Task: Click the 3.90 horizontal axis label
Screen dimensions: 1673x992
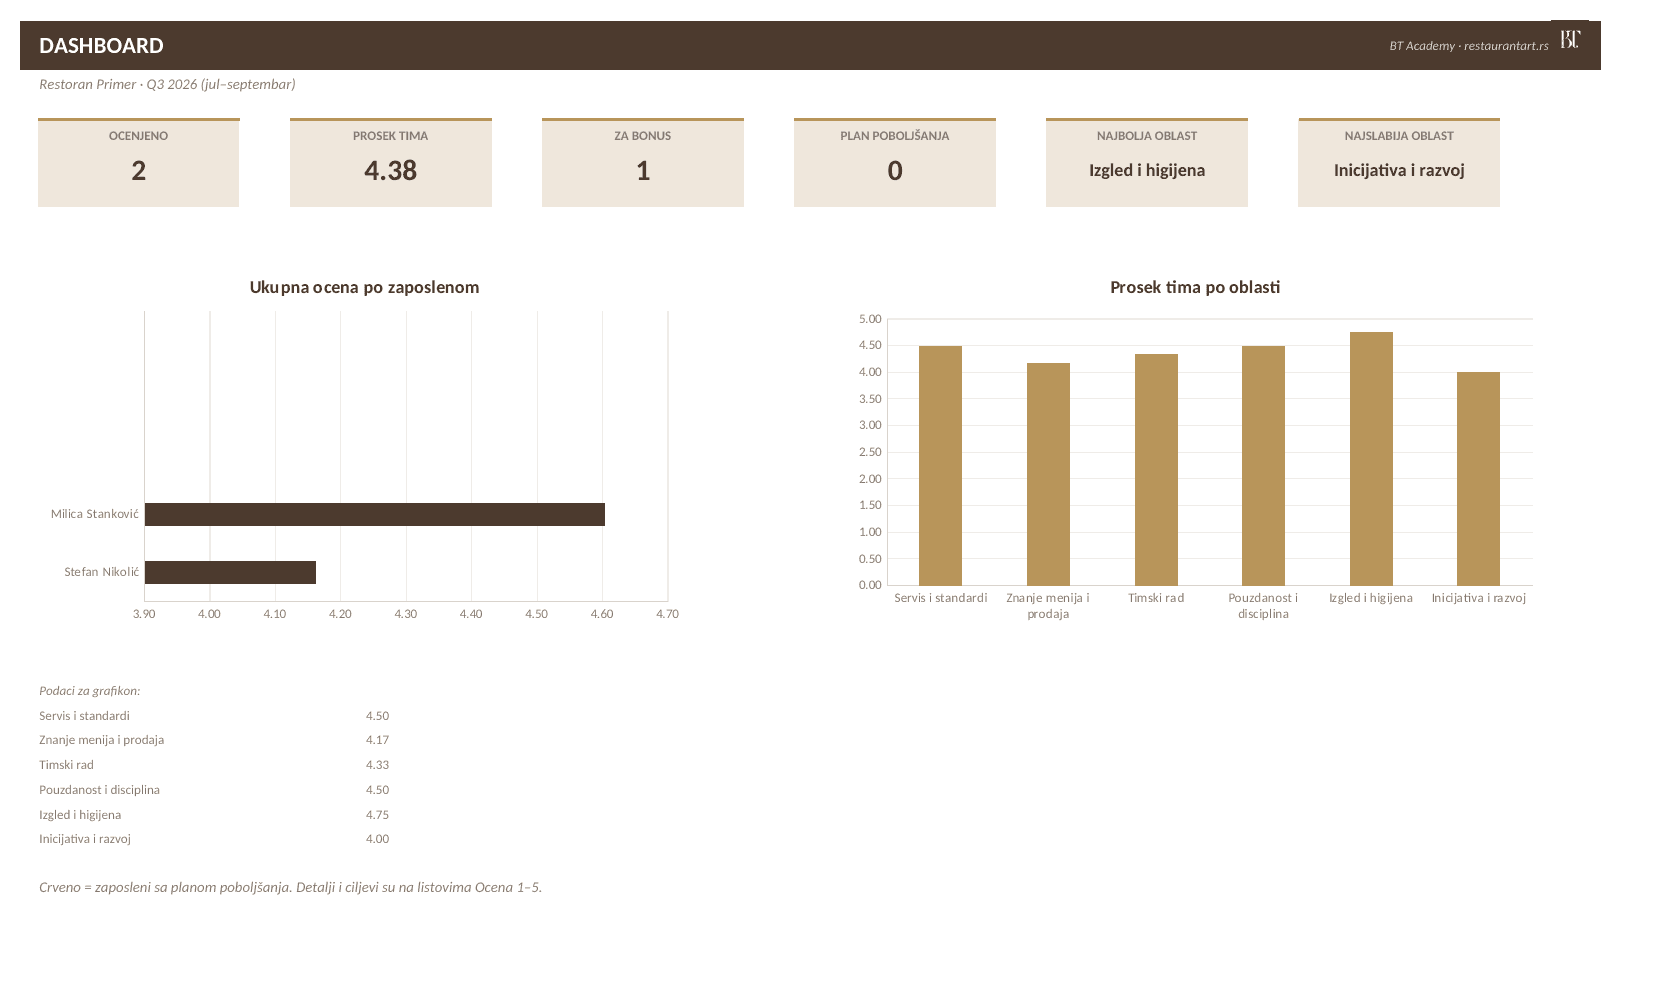Action: click(144, 614)
